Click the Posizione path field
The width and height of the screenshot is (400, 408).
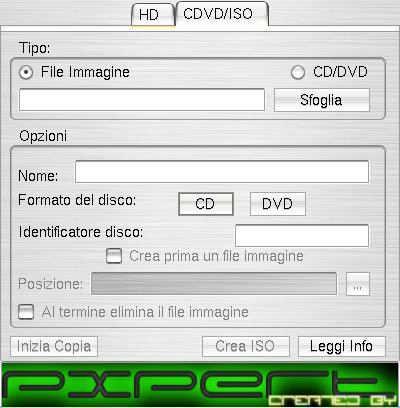[214, 284]
